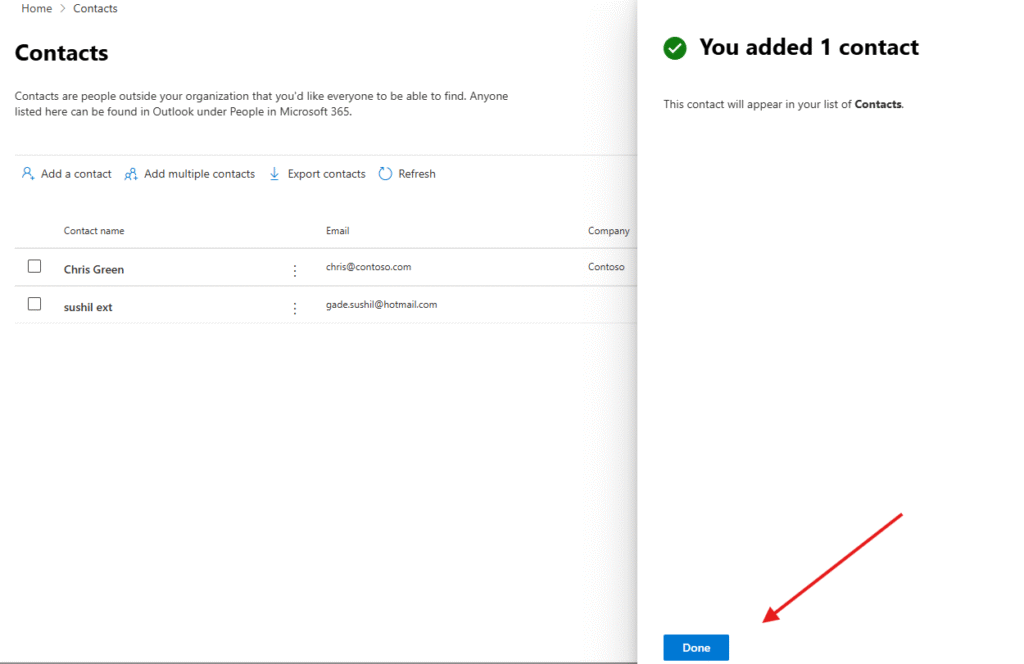Sort by the Contact name column header

(x=94, y=231)
